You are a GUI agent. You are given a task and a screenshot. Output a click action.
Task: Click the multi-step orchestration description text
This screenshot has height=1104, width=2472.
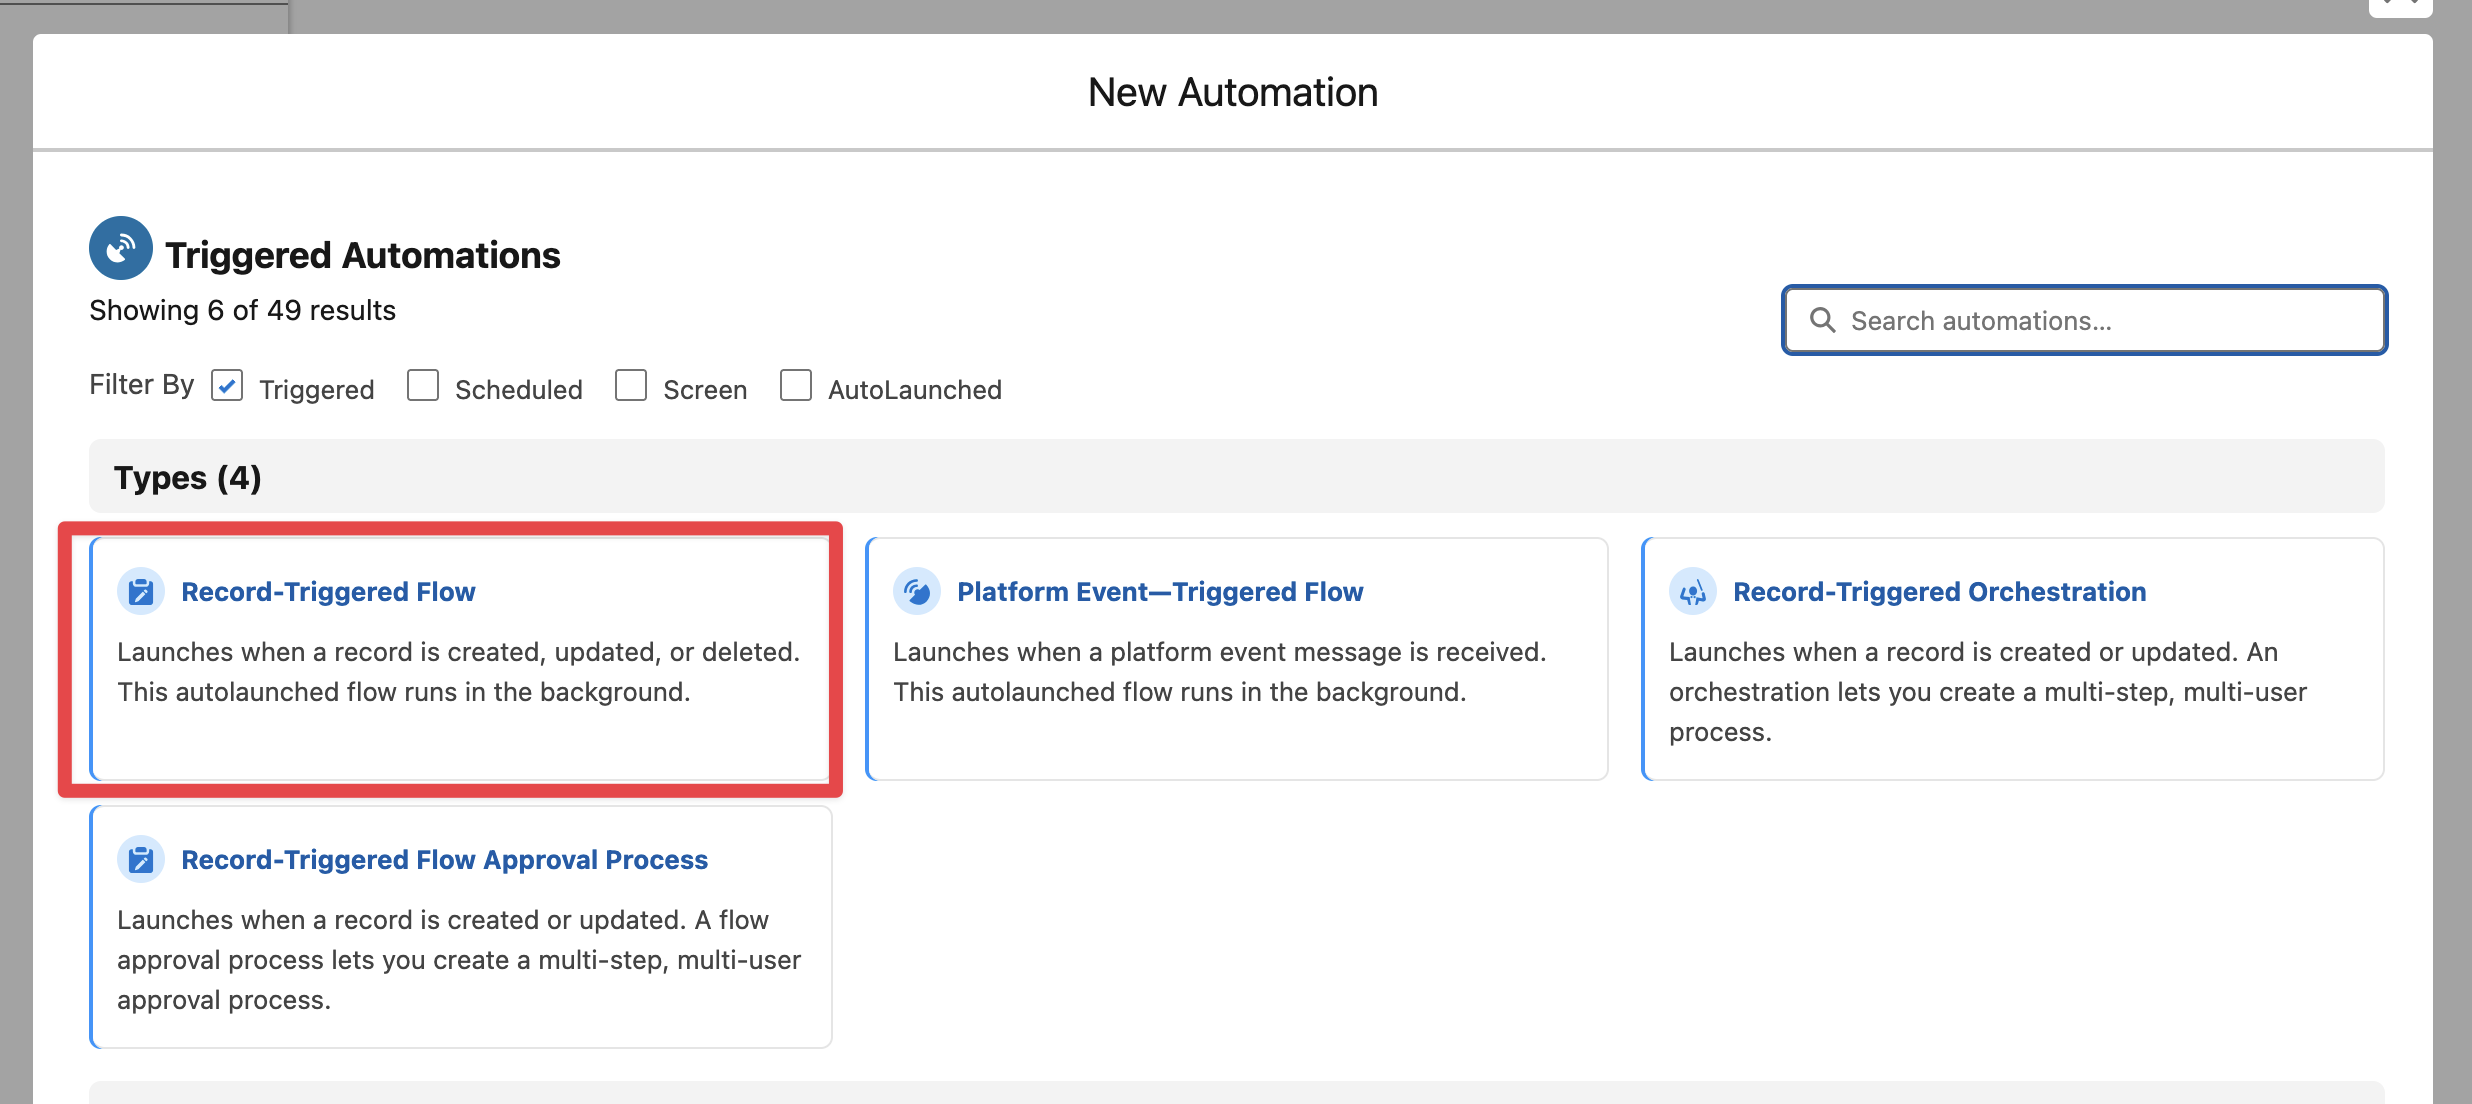[x=1987, y=692]
